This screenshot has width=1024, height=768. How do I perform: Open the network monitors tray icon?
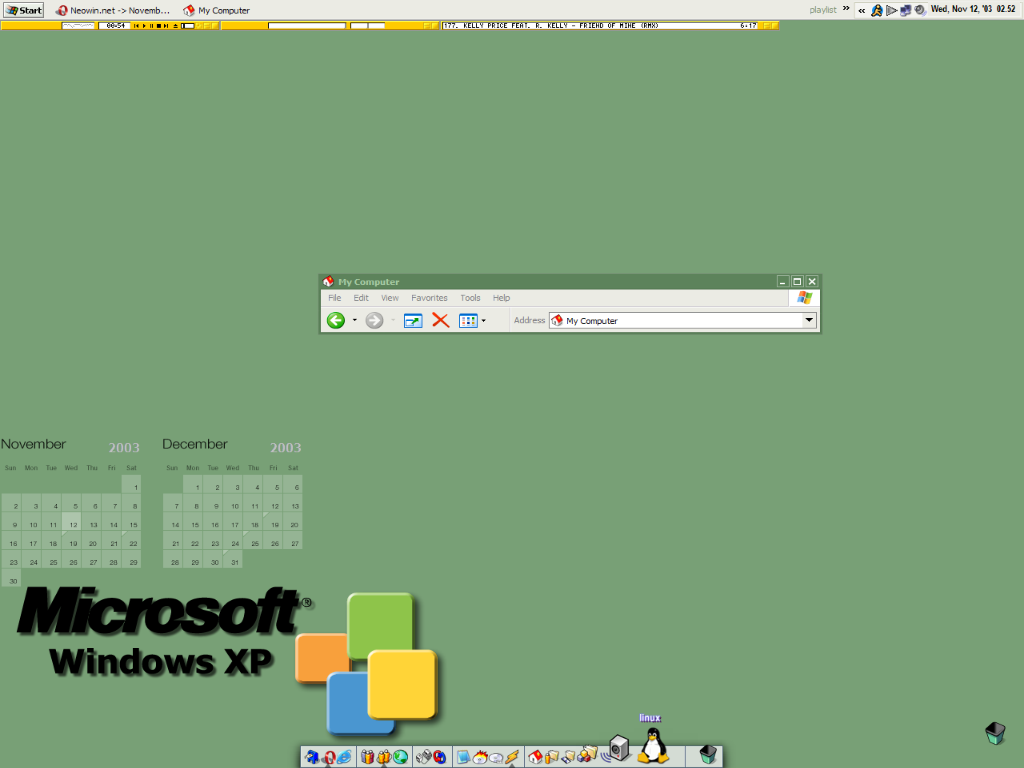click(x=905, y=10)
